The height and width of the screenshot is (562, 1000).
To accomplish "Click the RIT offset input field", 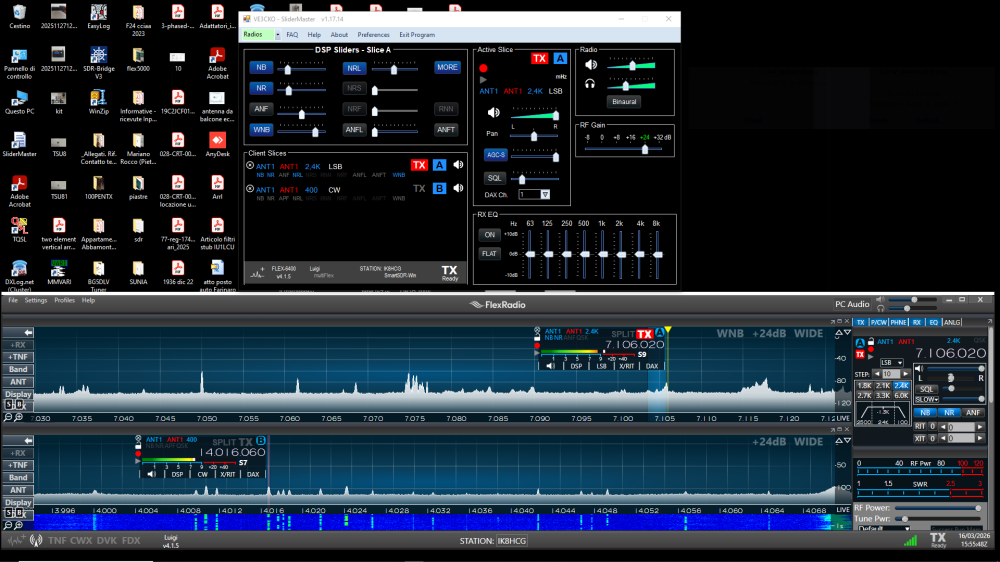I will coord(960,427).
